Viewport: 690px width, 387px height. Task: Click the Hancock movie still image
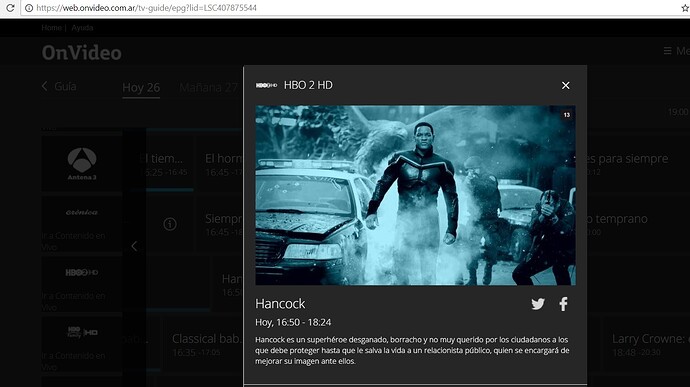coord(415,195)
